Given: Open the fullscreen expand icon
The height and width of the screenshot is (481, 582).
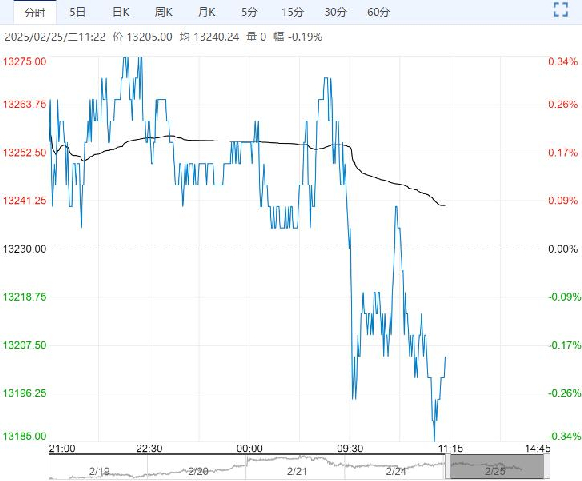Looking at the screenshot, I should click(560, 10).
